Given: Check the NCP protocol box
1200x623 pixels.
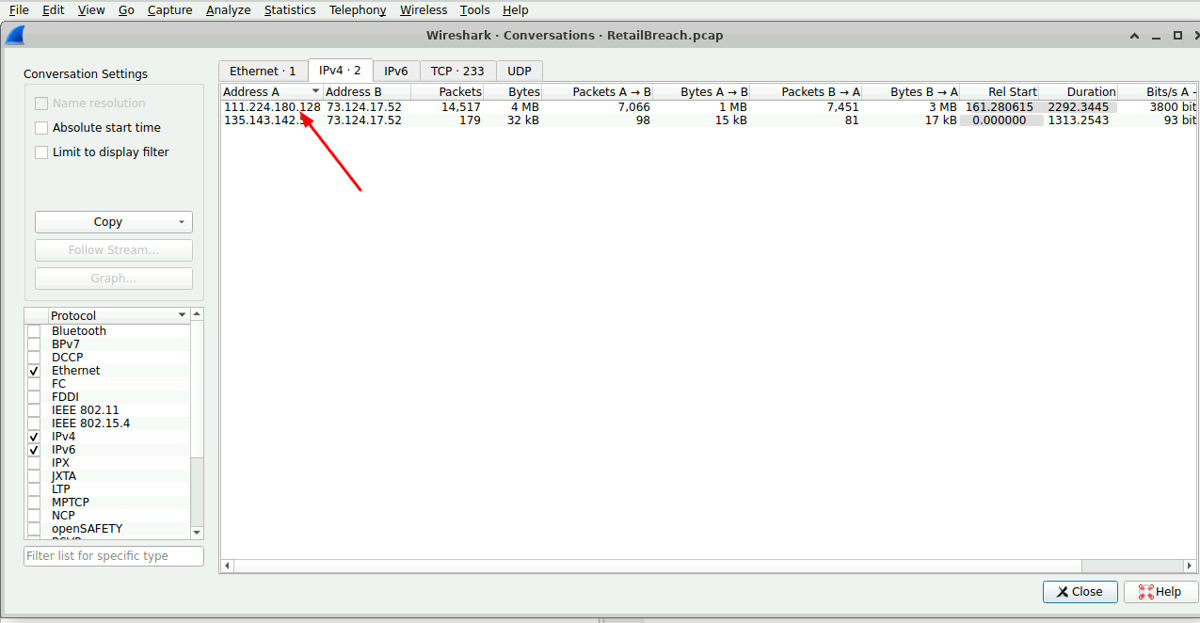Looking at the screenshot, I should 34,516.
